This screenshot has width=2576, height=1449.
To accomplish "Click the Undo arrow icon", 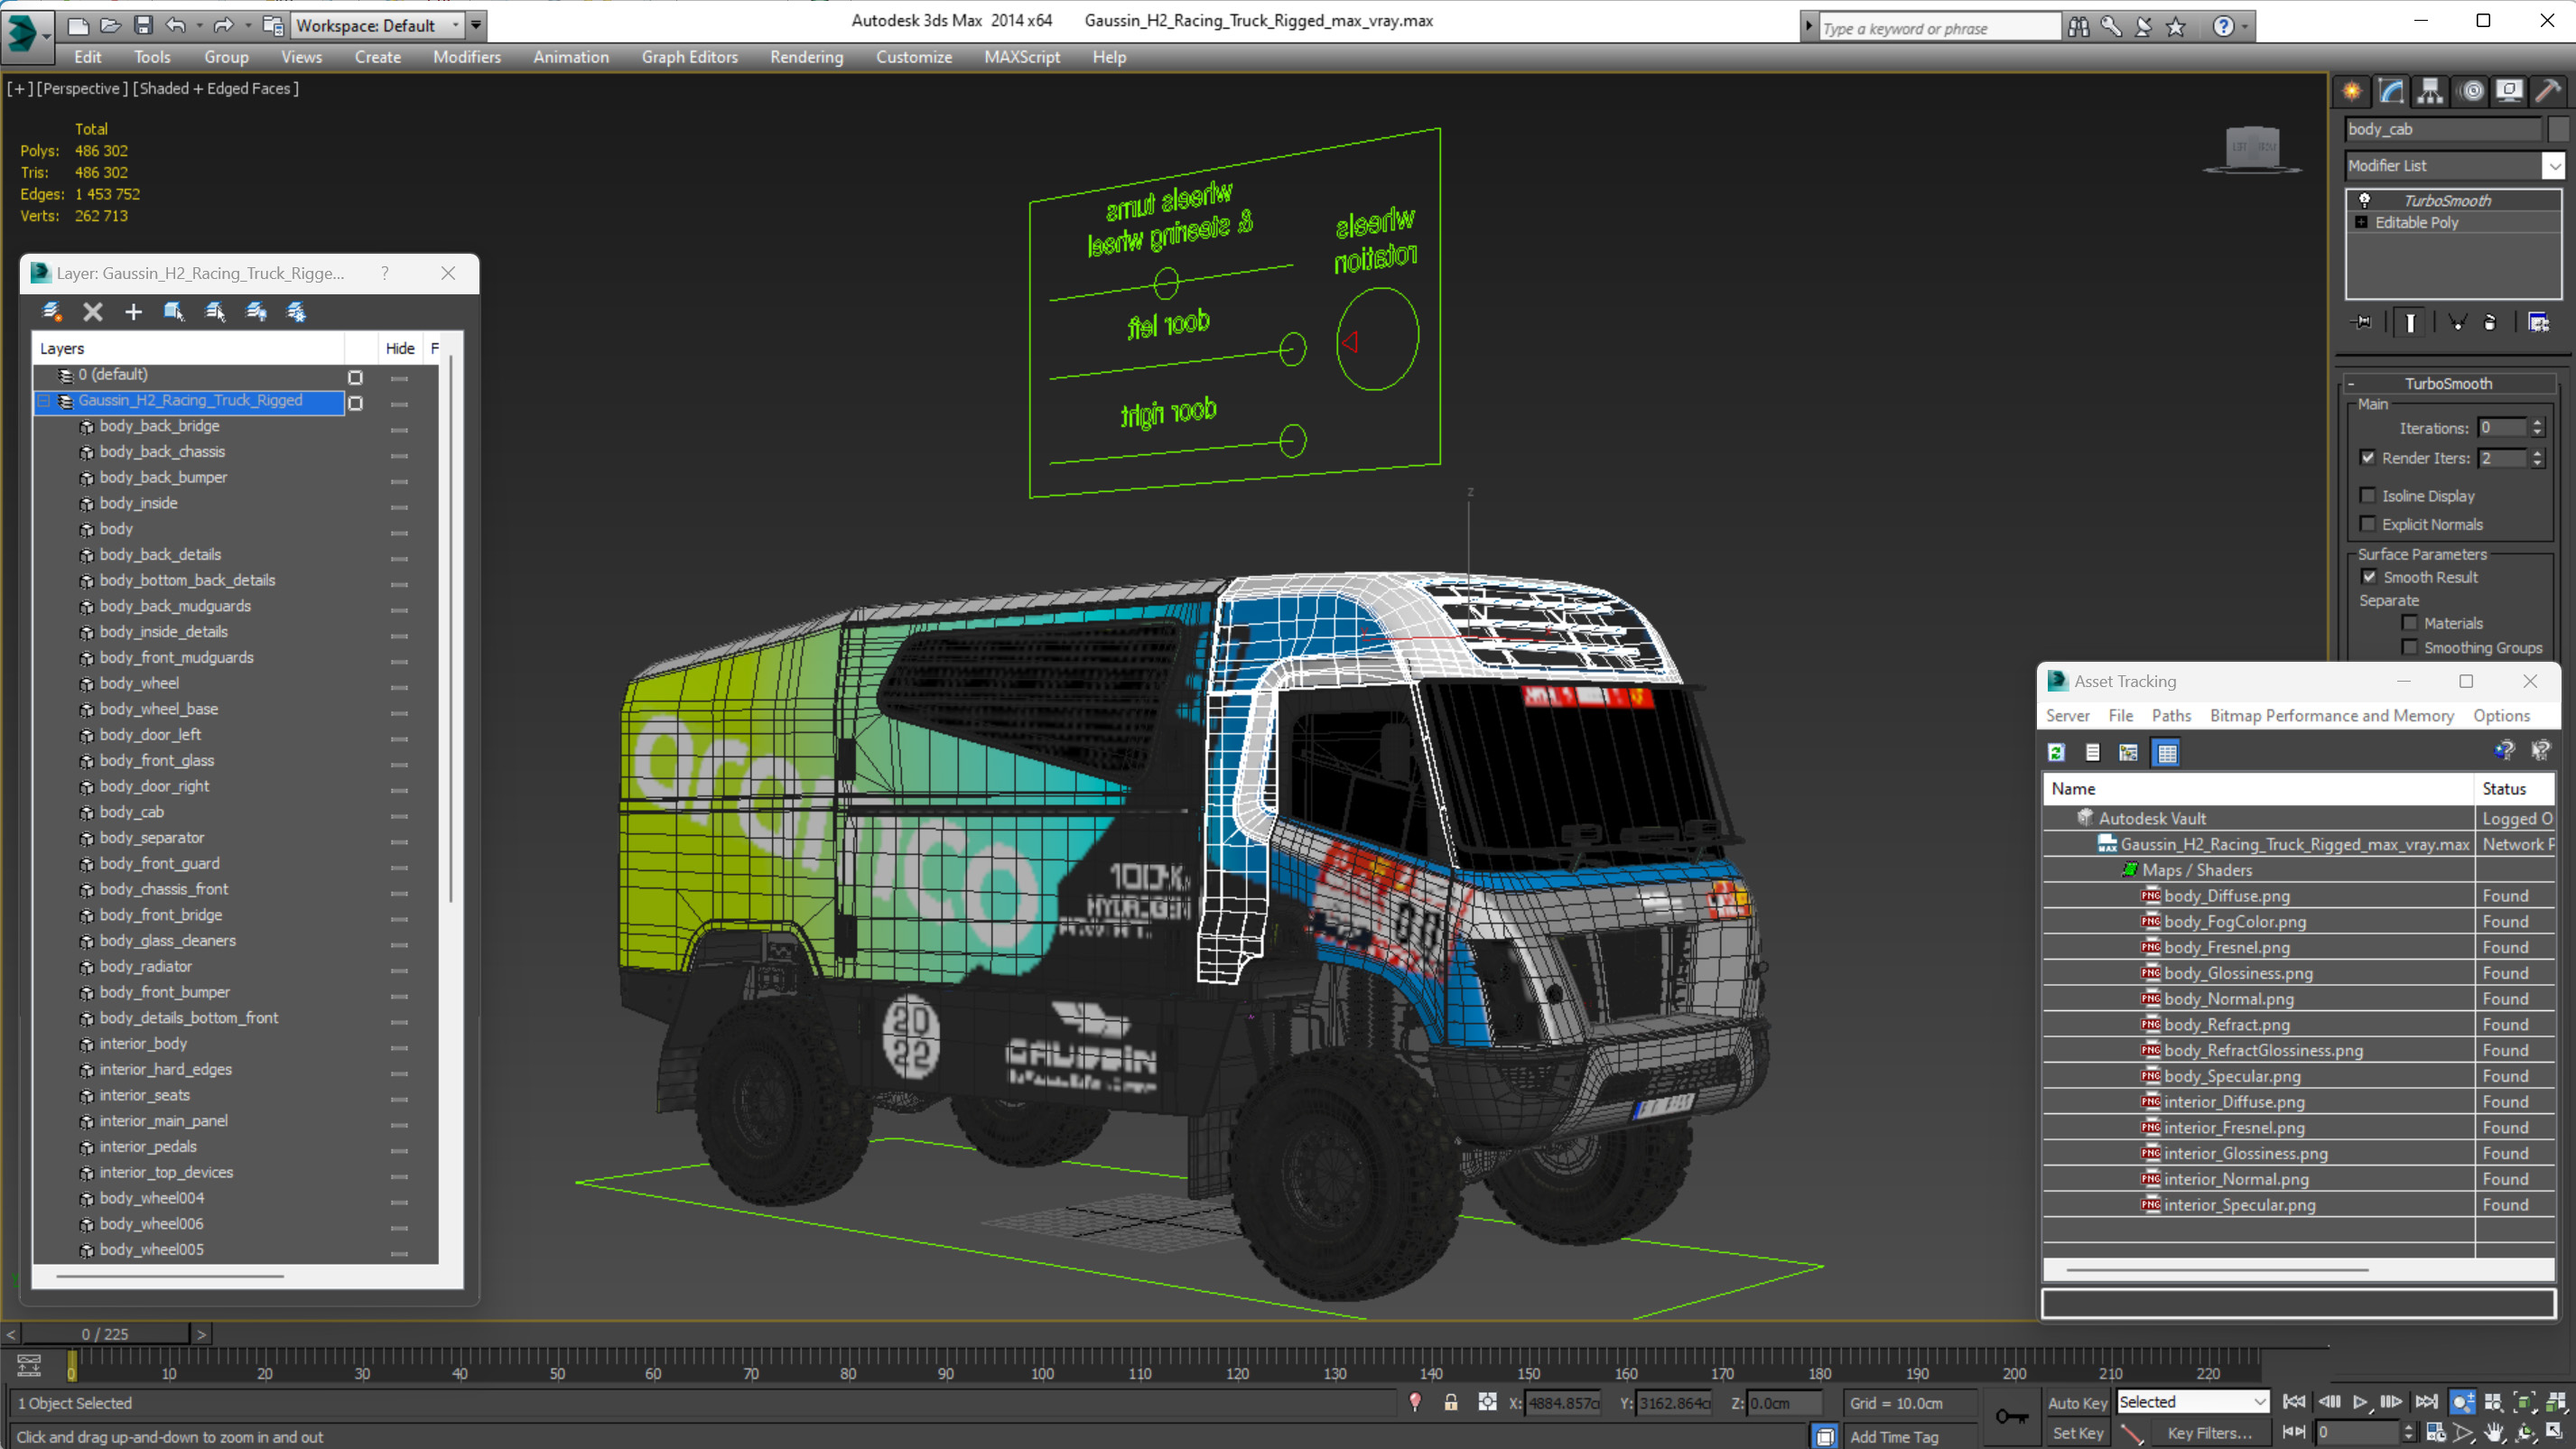I will (x=175, y=25).
